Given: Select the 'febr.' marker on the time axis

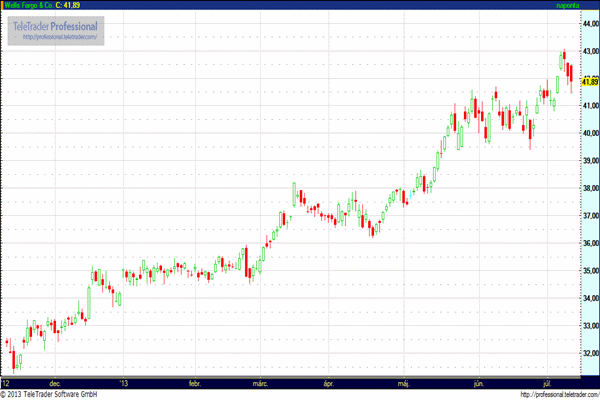Looking at the screenshot, I should pyautogui.click(x=195, y=382).
